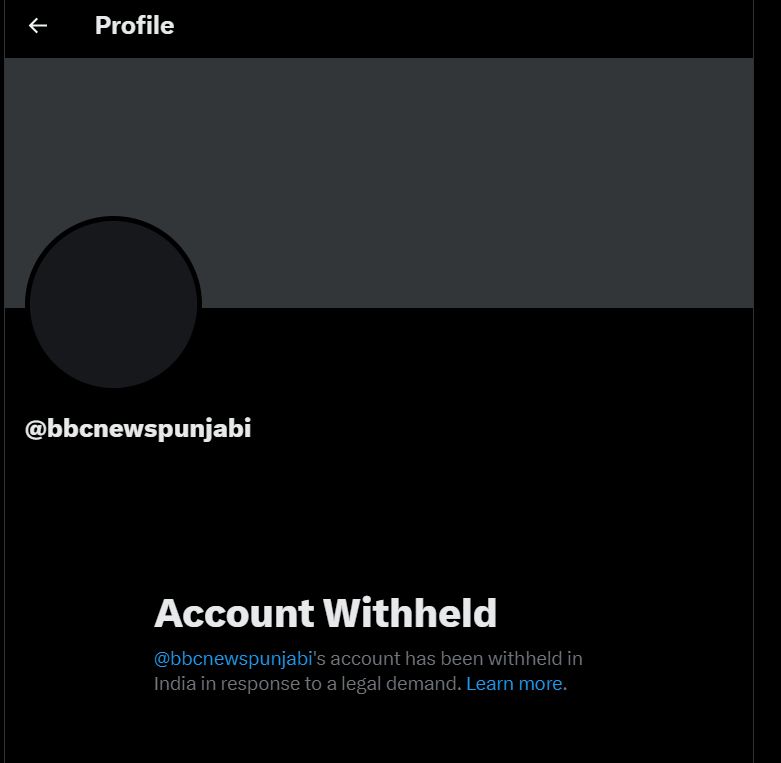Open the blue @bbcnewspunjabi mention link

coord(233,658)
